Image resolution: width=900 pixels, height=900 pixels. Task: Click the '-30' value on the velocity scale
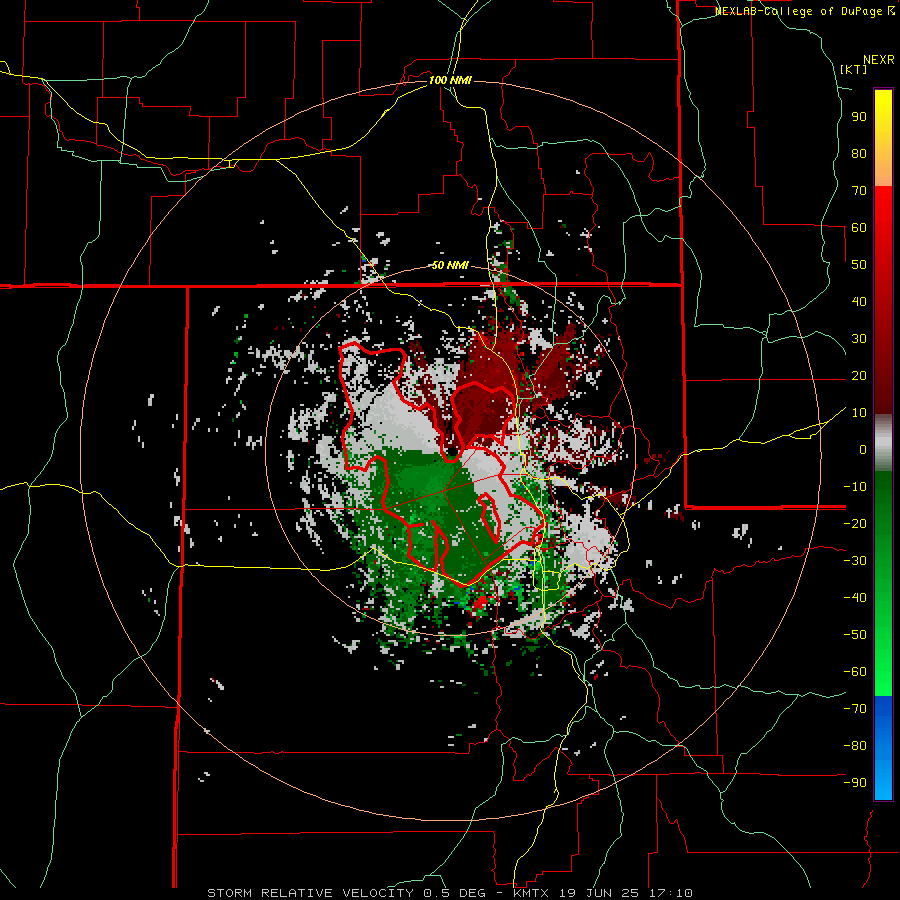coord(855,561)
